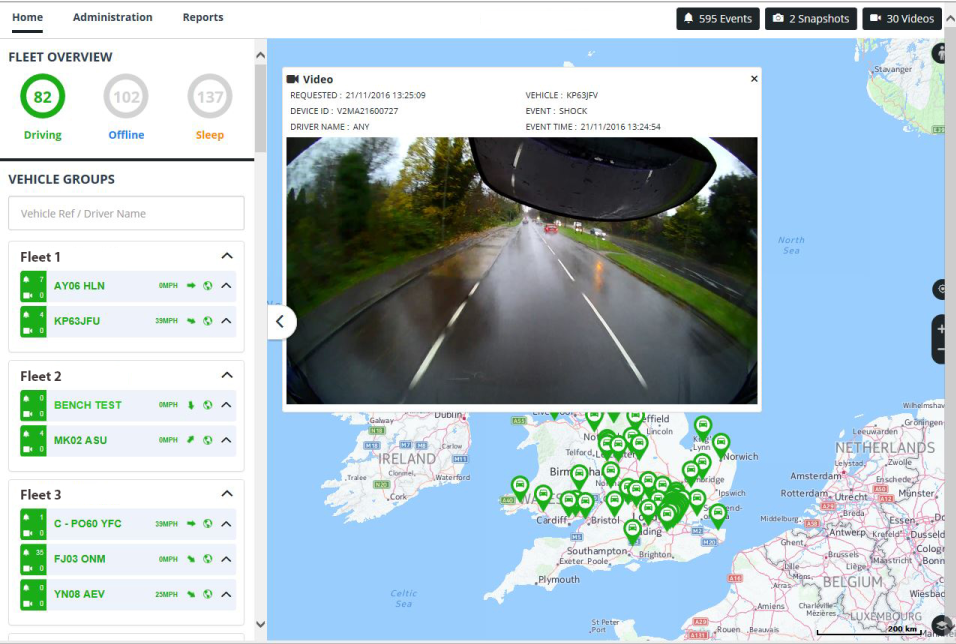View the 30 Videos collection
This screenshot has width=956, height=644.
pyautogui.click(x=903, y=18)
